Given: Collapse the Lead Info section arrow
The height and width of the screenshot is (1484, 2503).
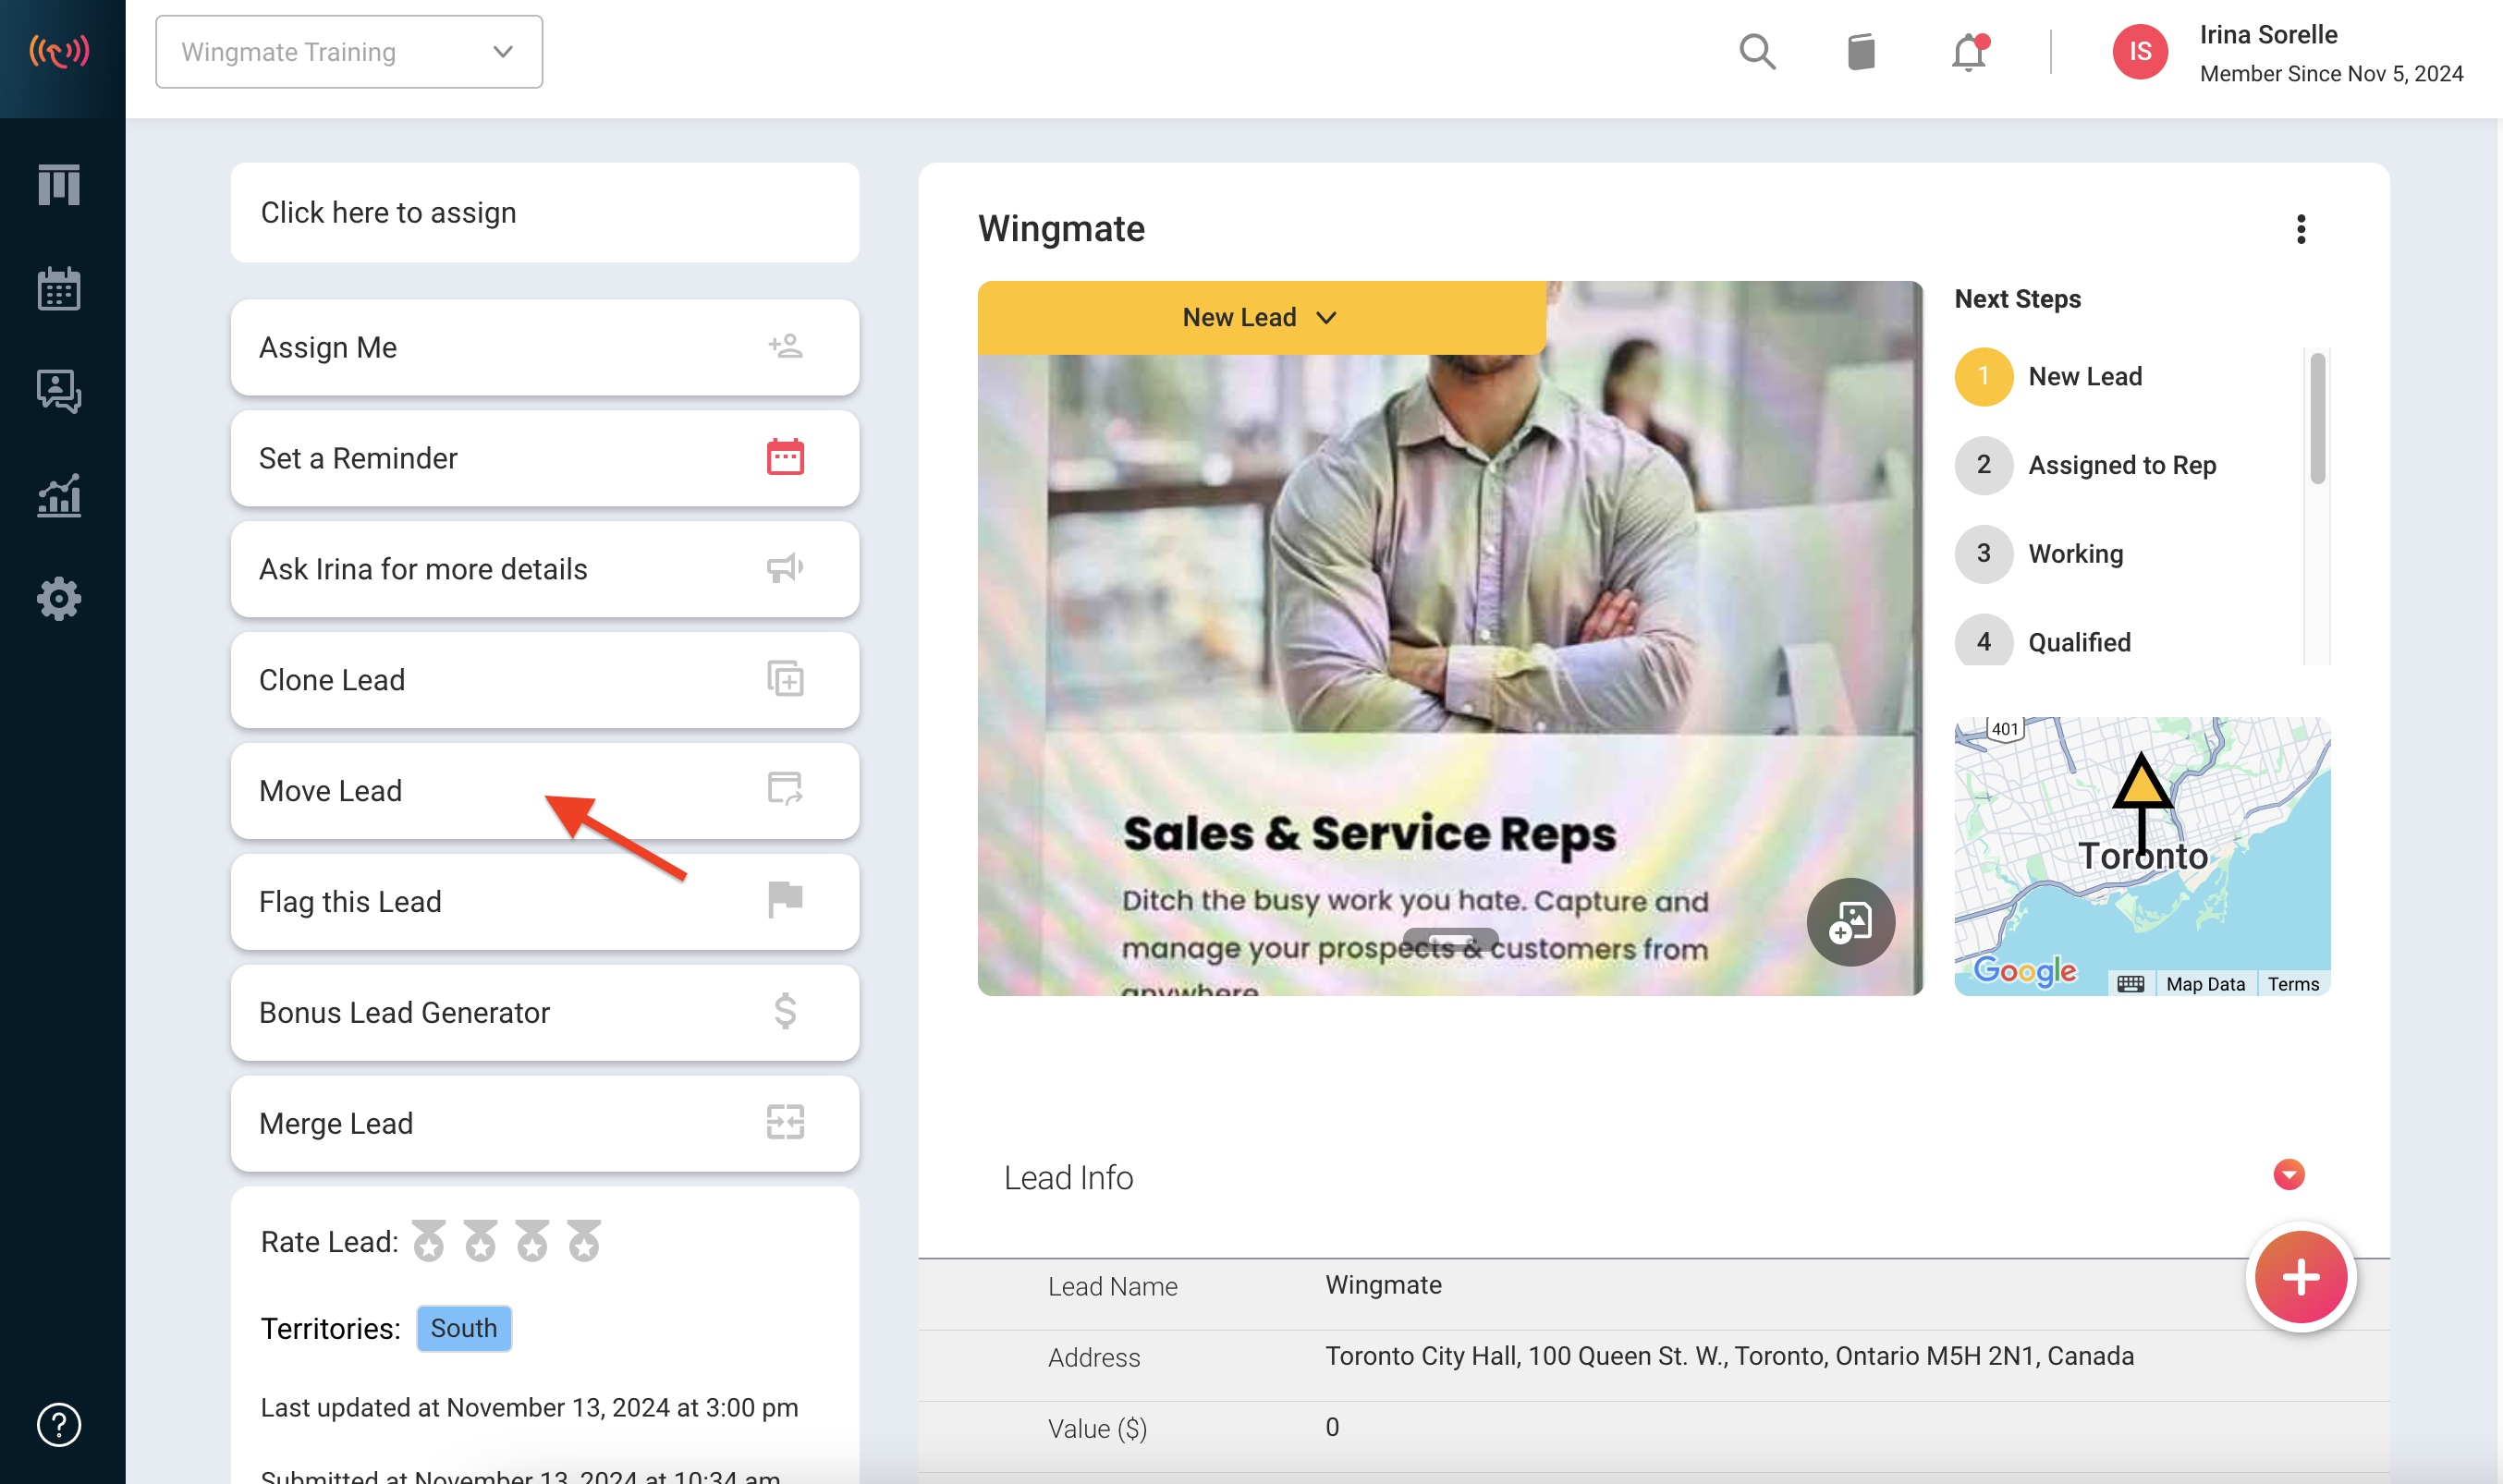Looking at the screenshot, I should coord(2288,1174).
